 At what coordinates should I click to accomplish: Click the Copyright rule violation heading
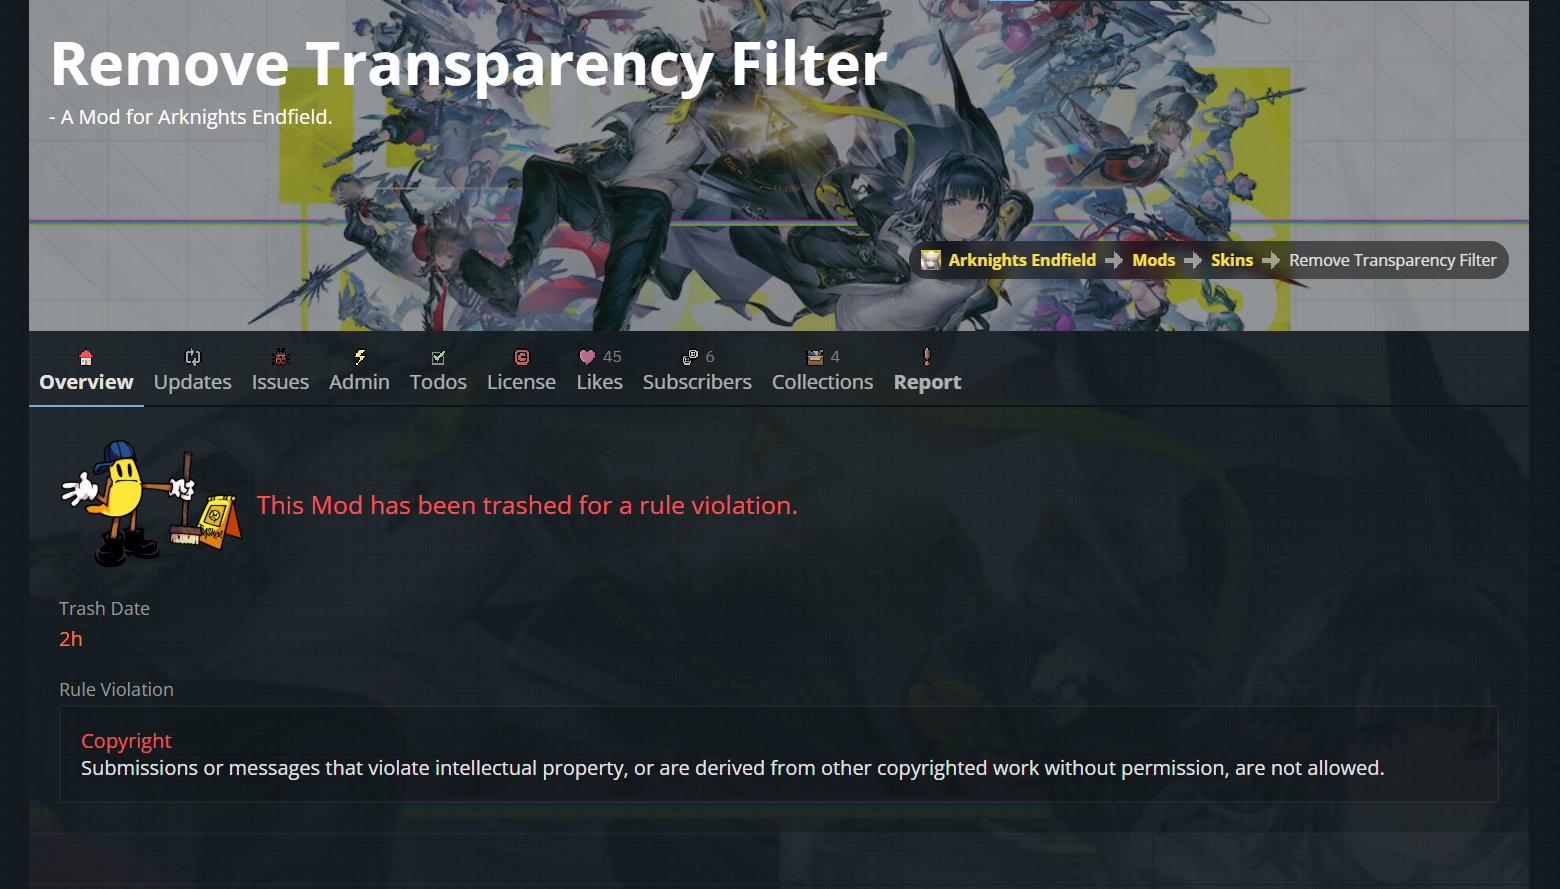click(126, 741)
